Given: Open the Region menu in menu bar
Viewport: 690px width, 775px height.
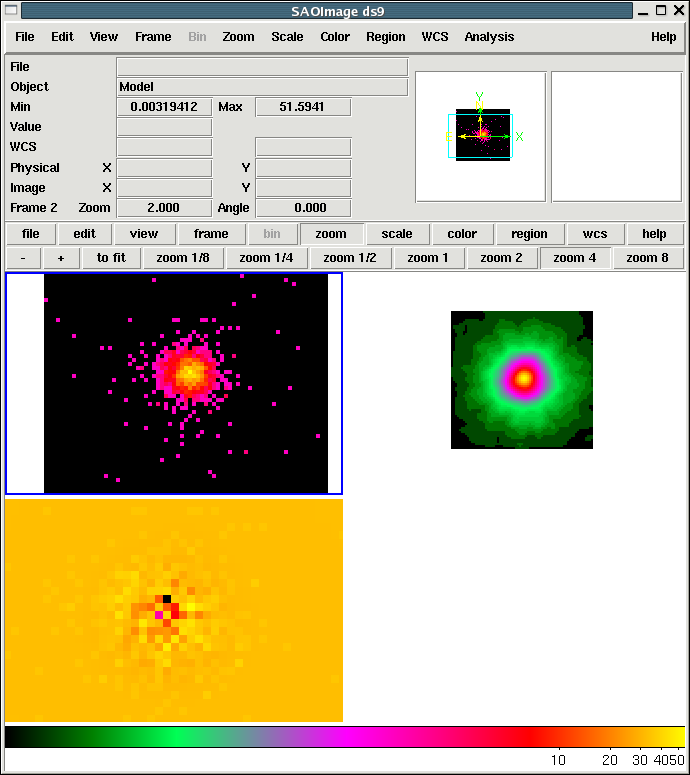Looking at the screenshot, I should pos(385,37).
